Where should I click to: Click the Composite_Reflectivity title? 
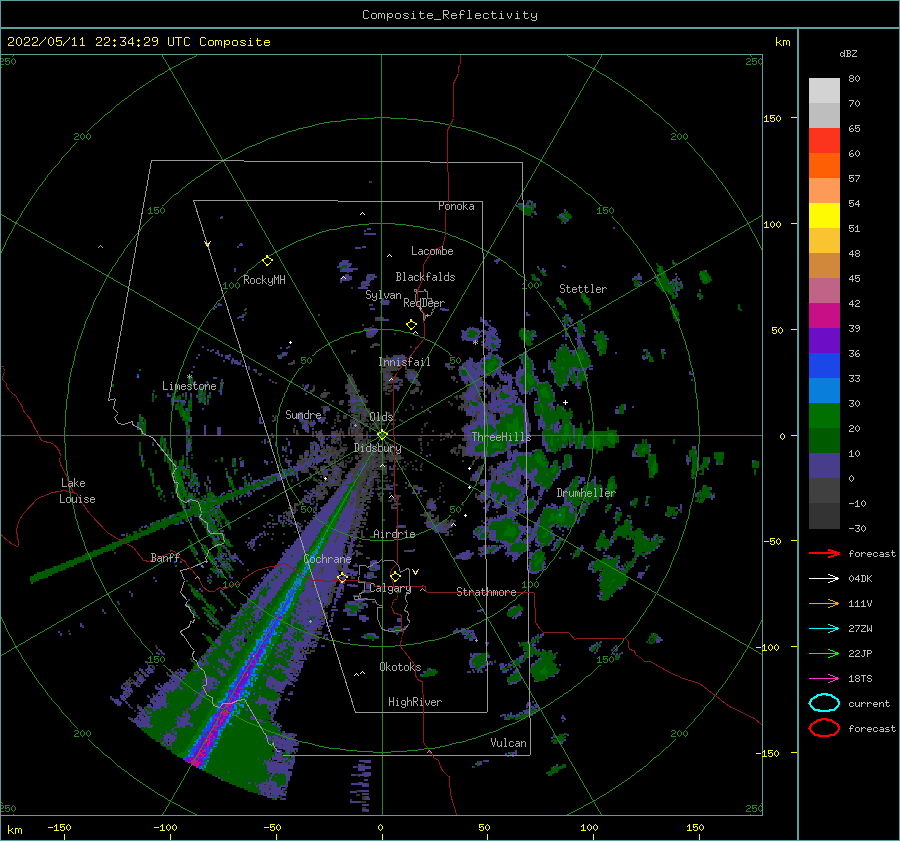(x=450, y=15)
